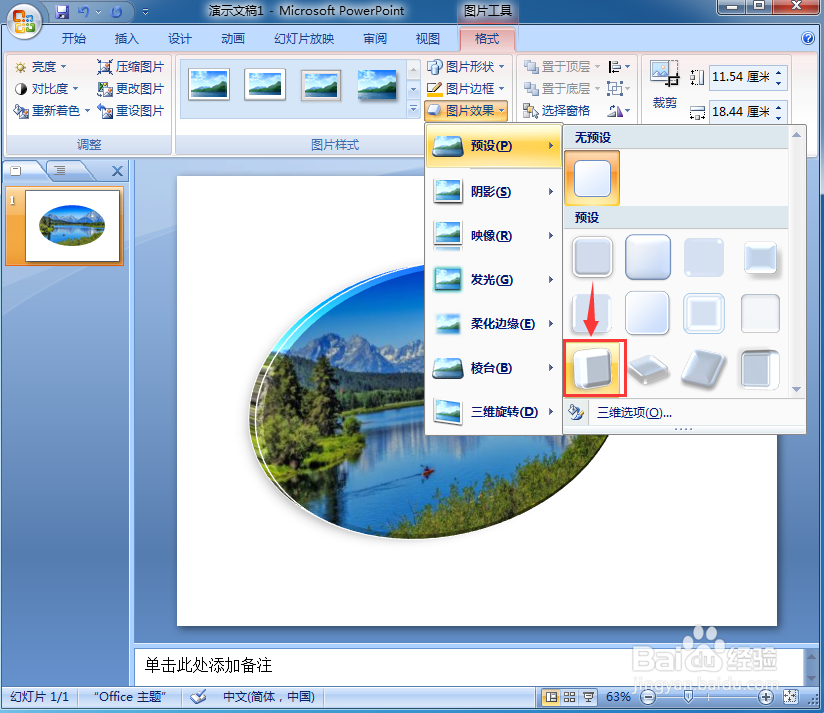Choose the angled preset third in row three

(x=704, y=369)
